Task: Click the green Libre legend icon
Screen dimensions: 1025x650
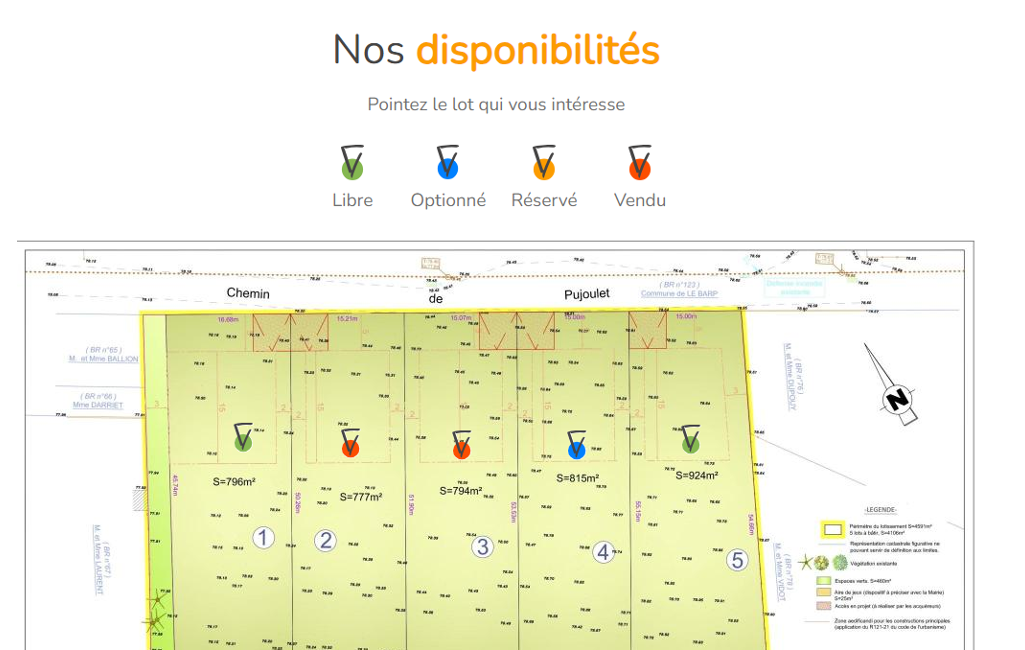Action: coord(352,163)
